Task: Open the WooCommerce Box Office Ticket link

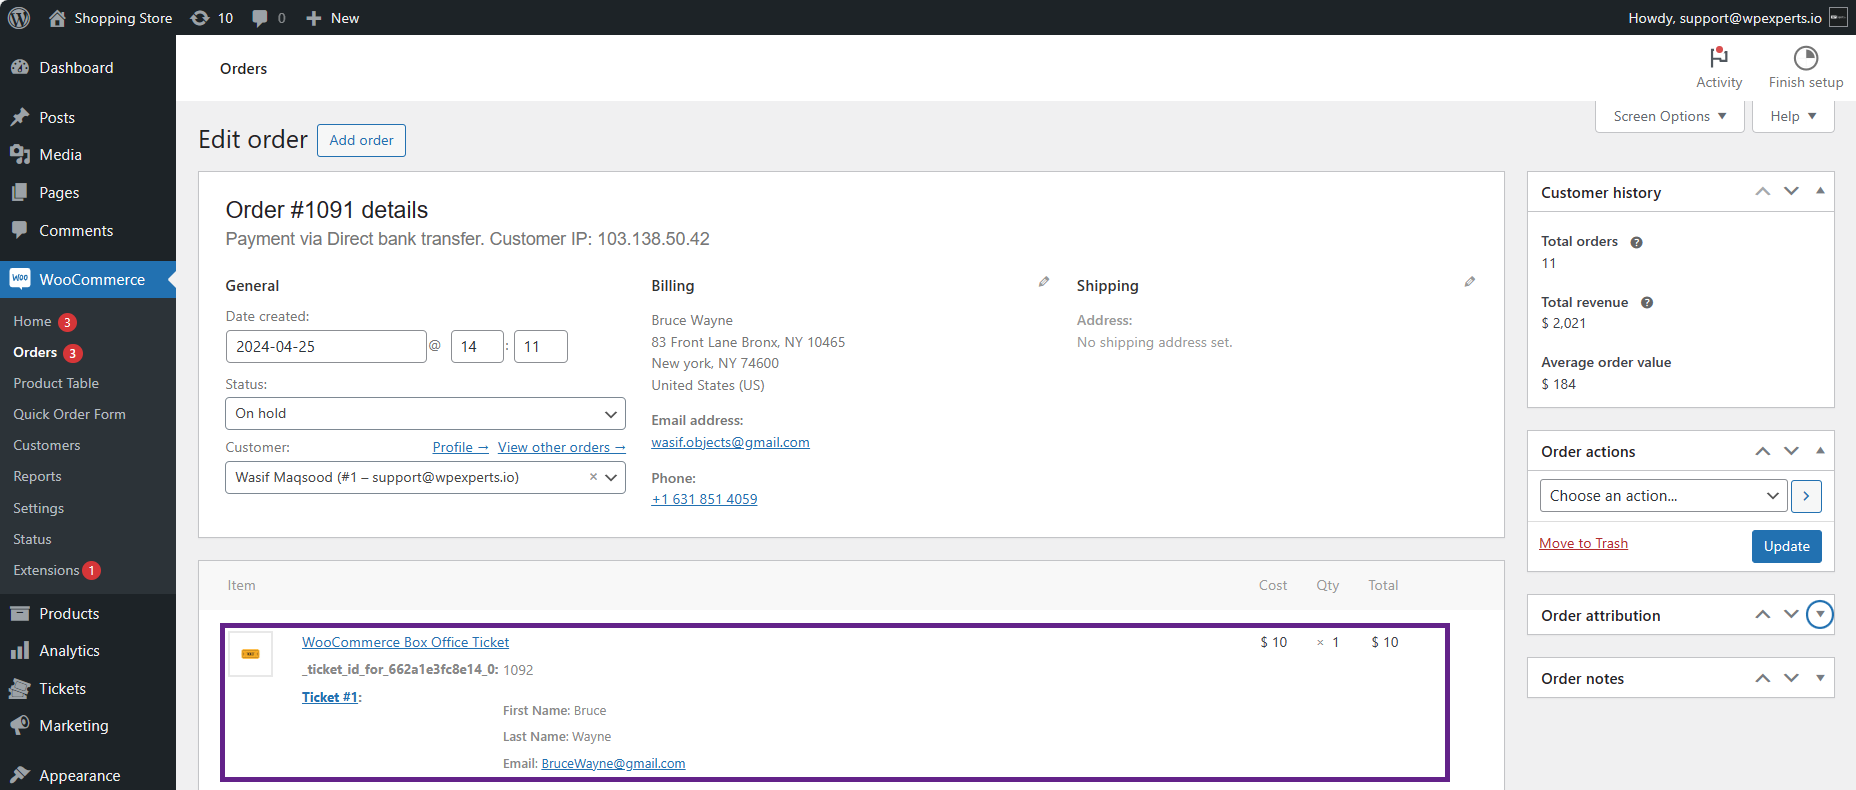Action: tap(405, 642)
